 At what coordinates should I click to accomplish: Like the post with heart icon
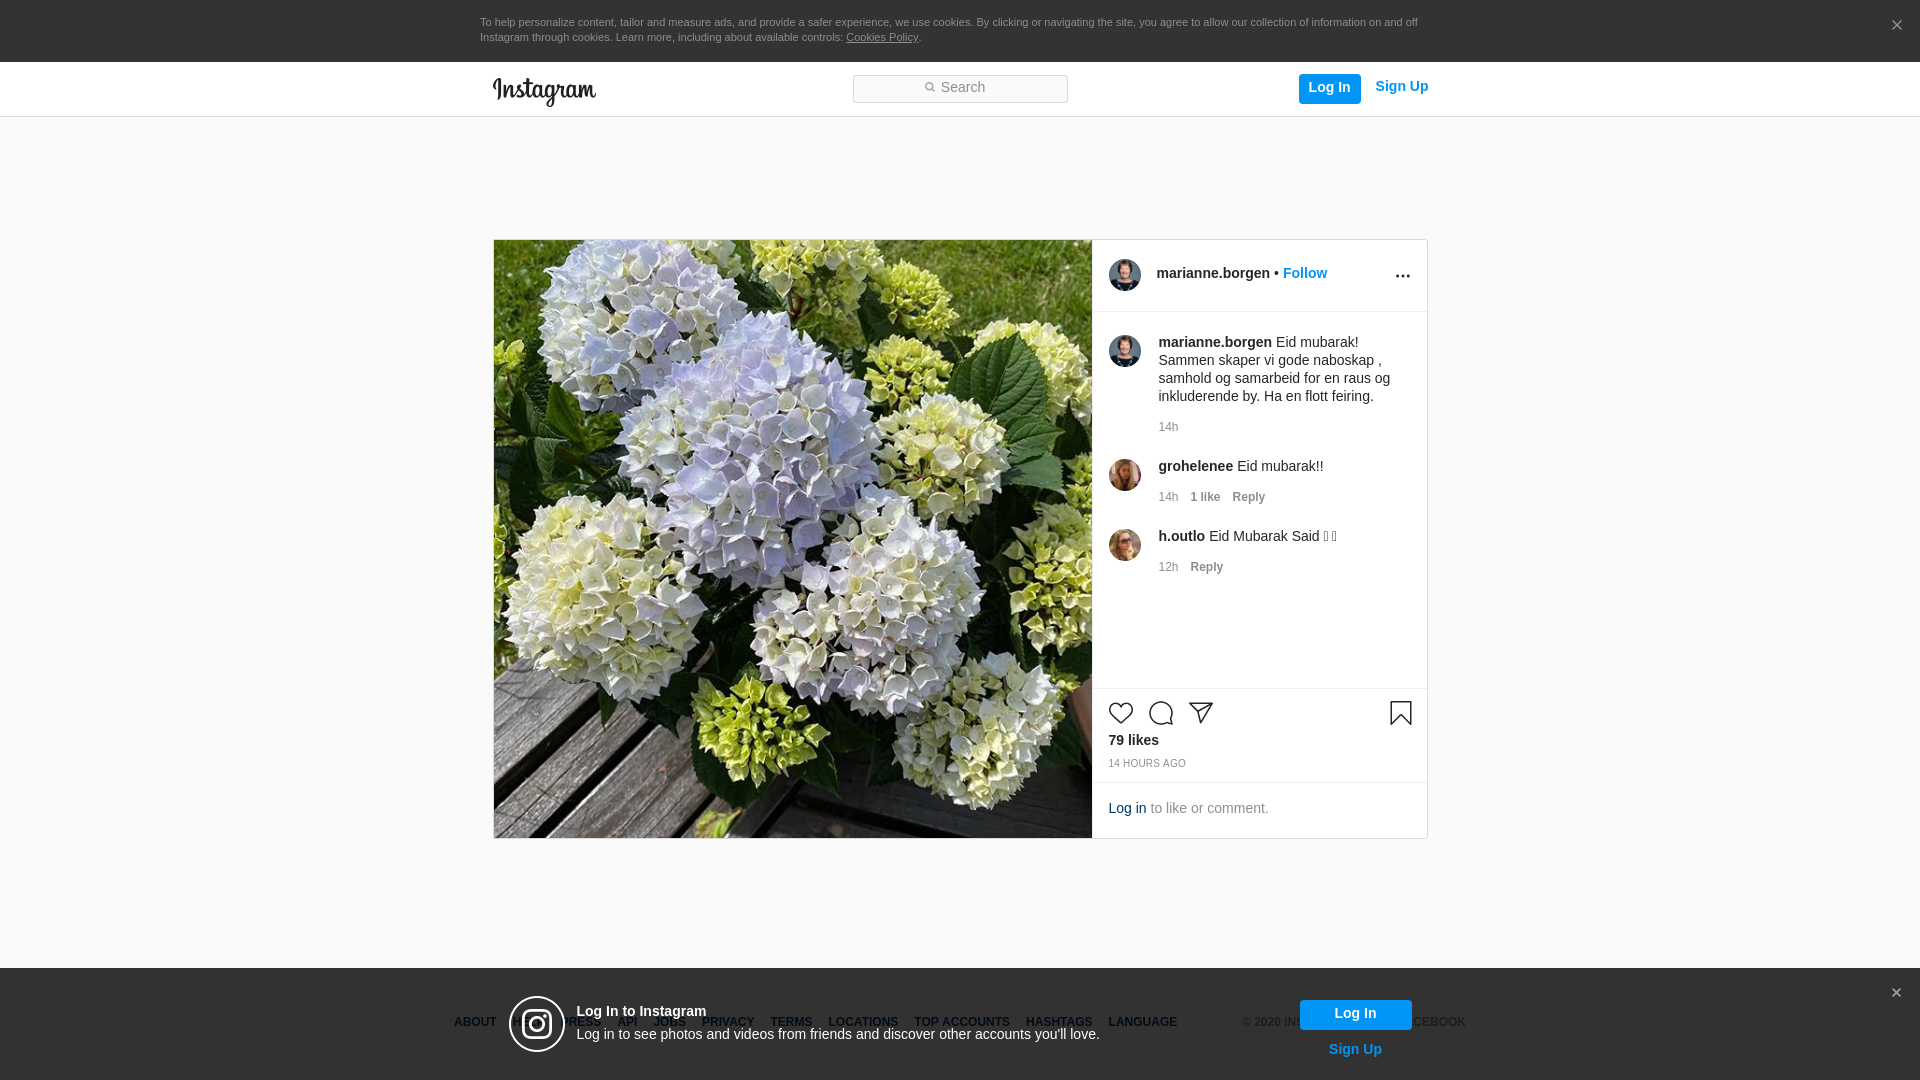(x=1121, y=713)
